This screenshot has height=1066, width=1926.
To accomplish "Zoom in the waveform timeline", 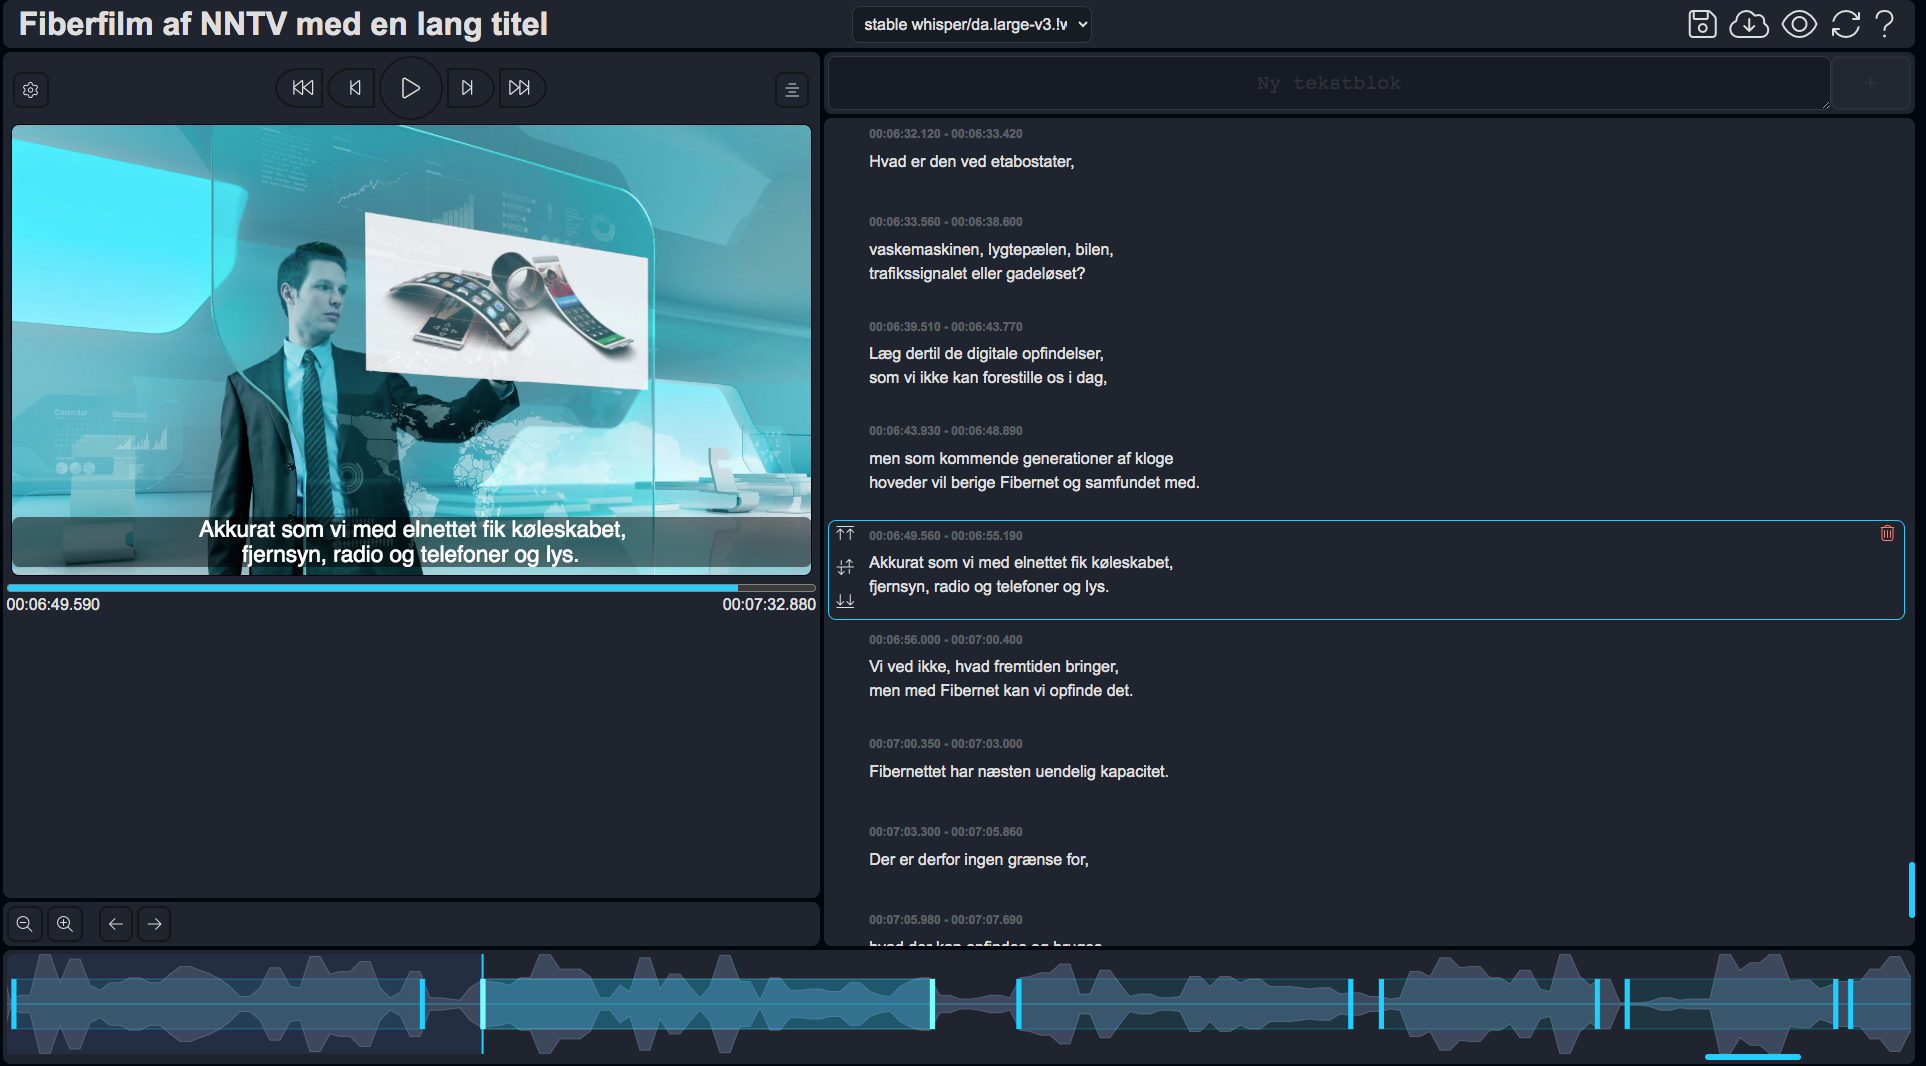I will pyautogui.click(x=65, y=924).
